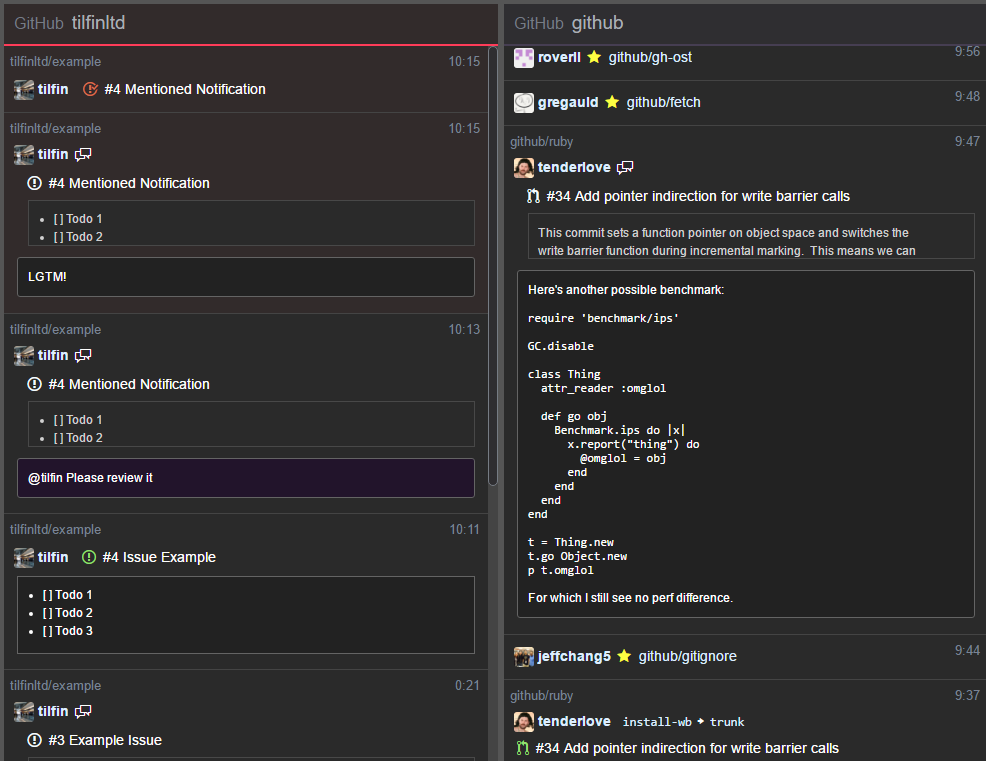Click tilfin avatar in the 10:15 mention entry
Viewport: 986px width, 761px height.
24,90
